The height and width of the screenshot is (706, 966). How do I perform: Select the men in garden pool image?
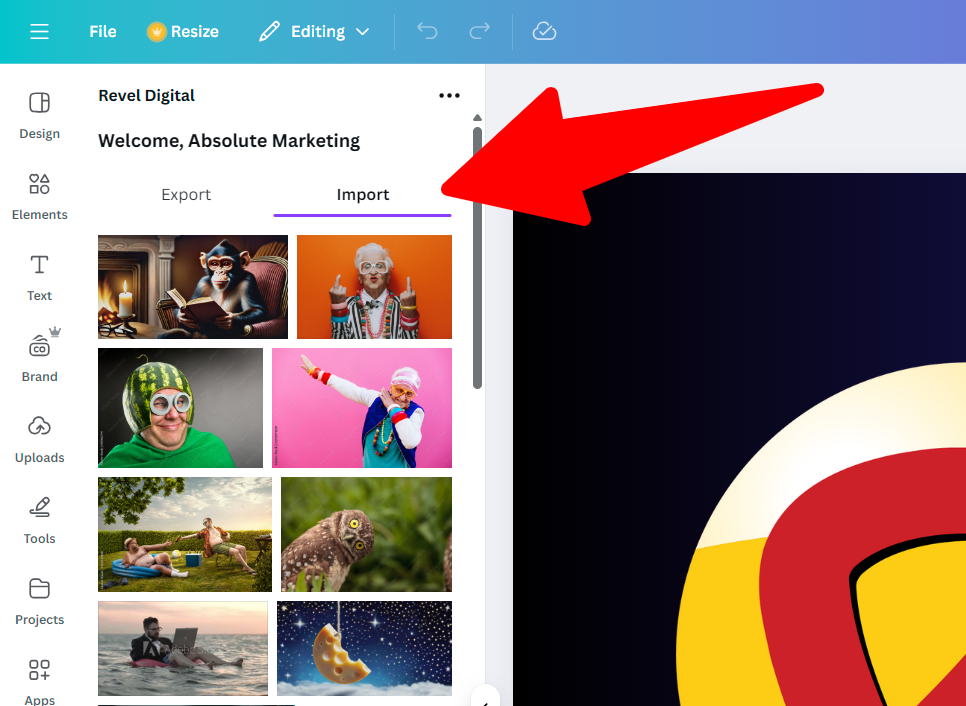(x=185, y=534)
